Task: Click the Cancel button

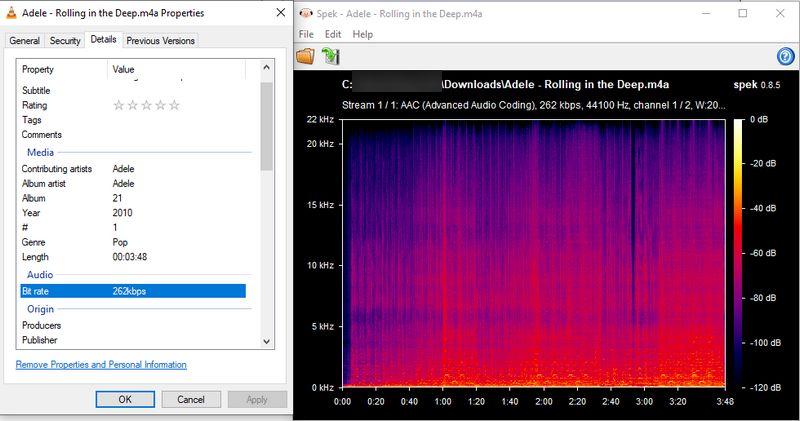Action: (191, 400)
